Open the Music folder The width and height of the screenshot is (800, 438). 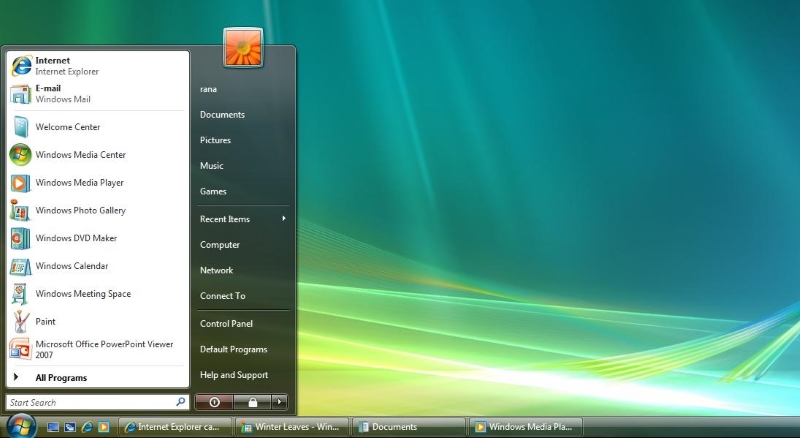click(x=212, y=166)
